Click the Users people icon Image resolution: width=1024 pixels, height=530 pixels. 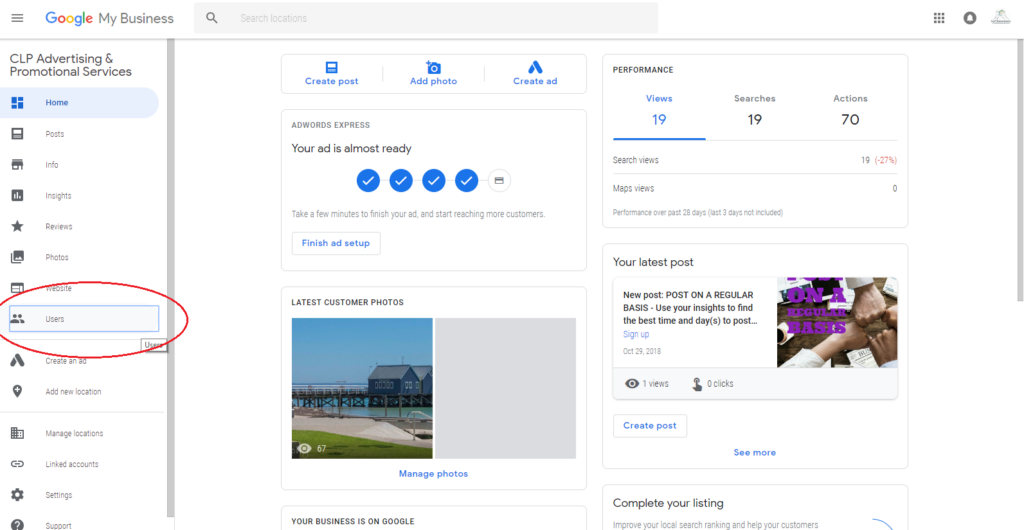point(18,319)
